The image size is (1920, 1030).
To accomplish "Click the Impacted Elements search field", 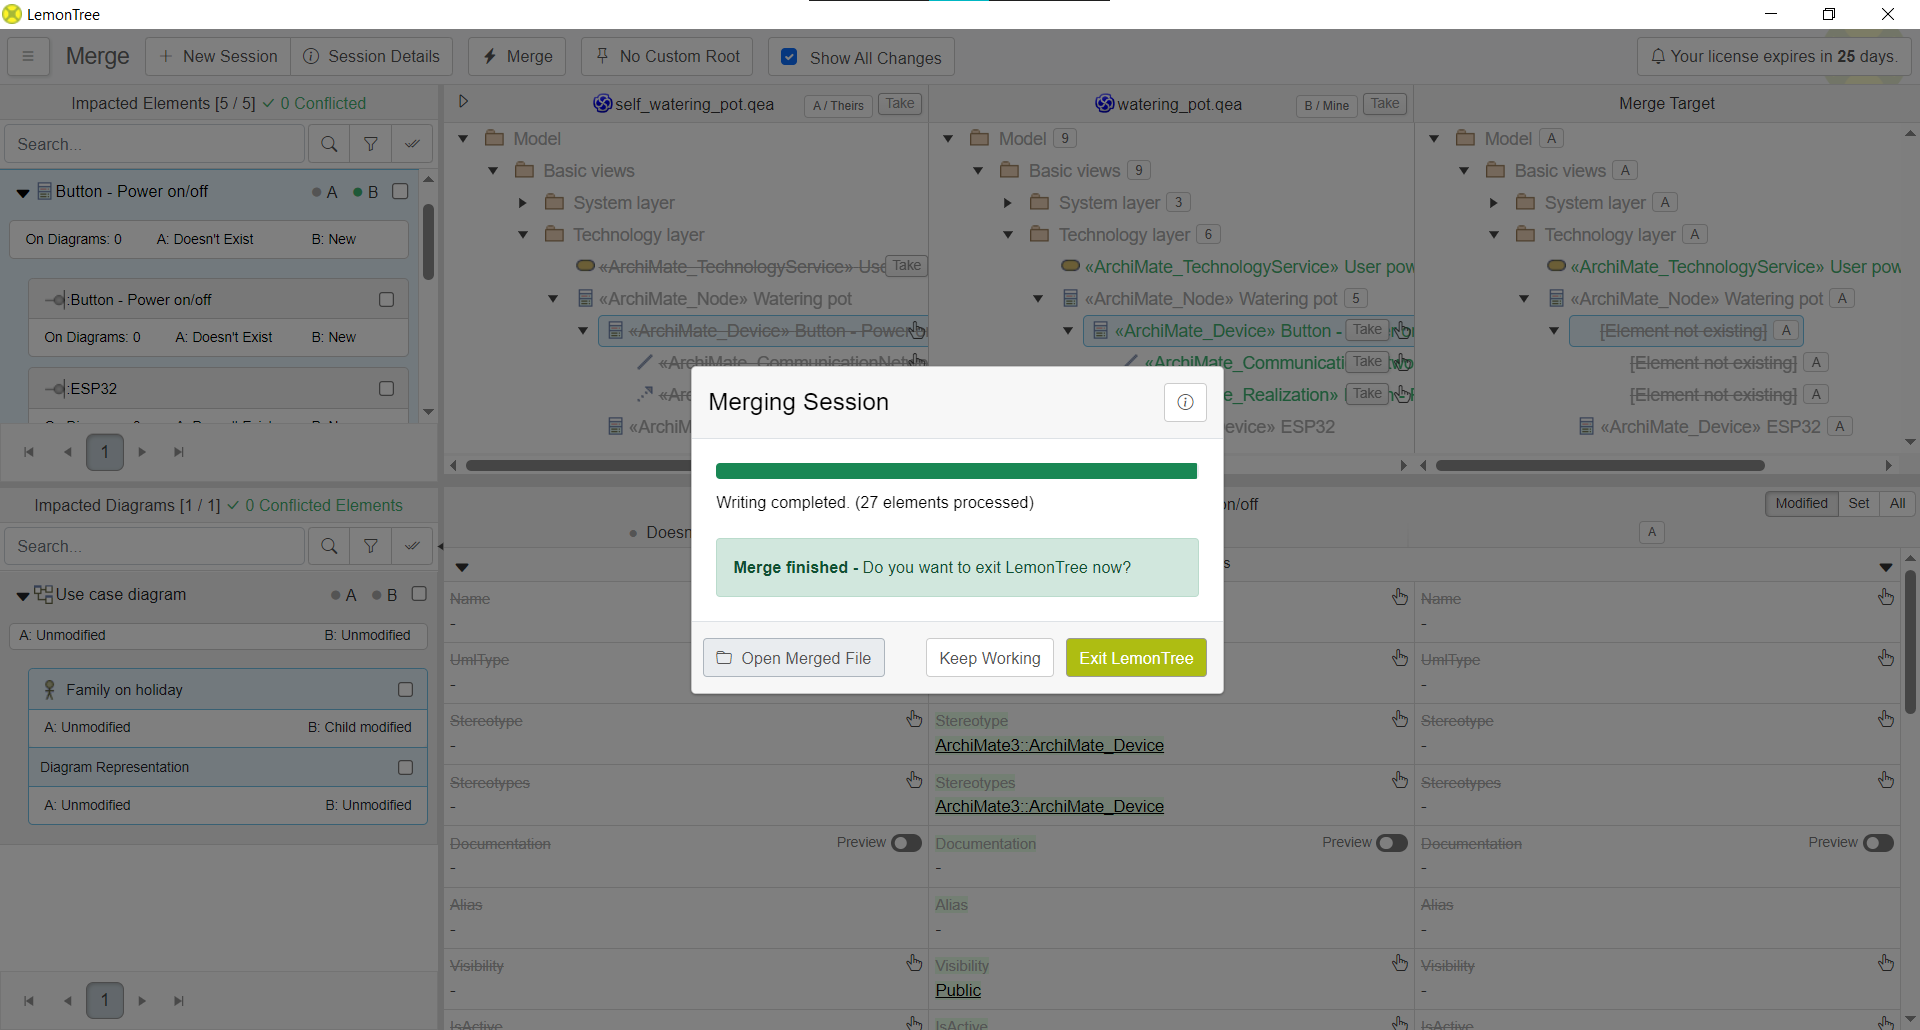I will pos(155,144).
